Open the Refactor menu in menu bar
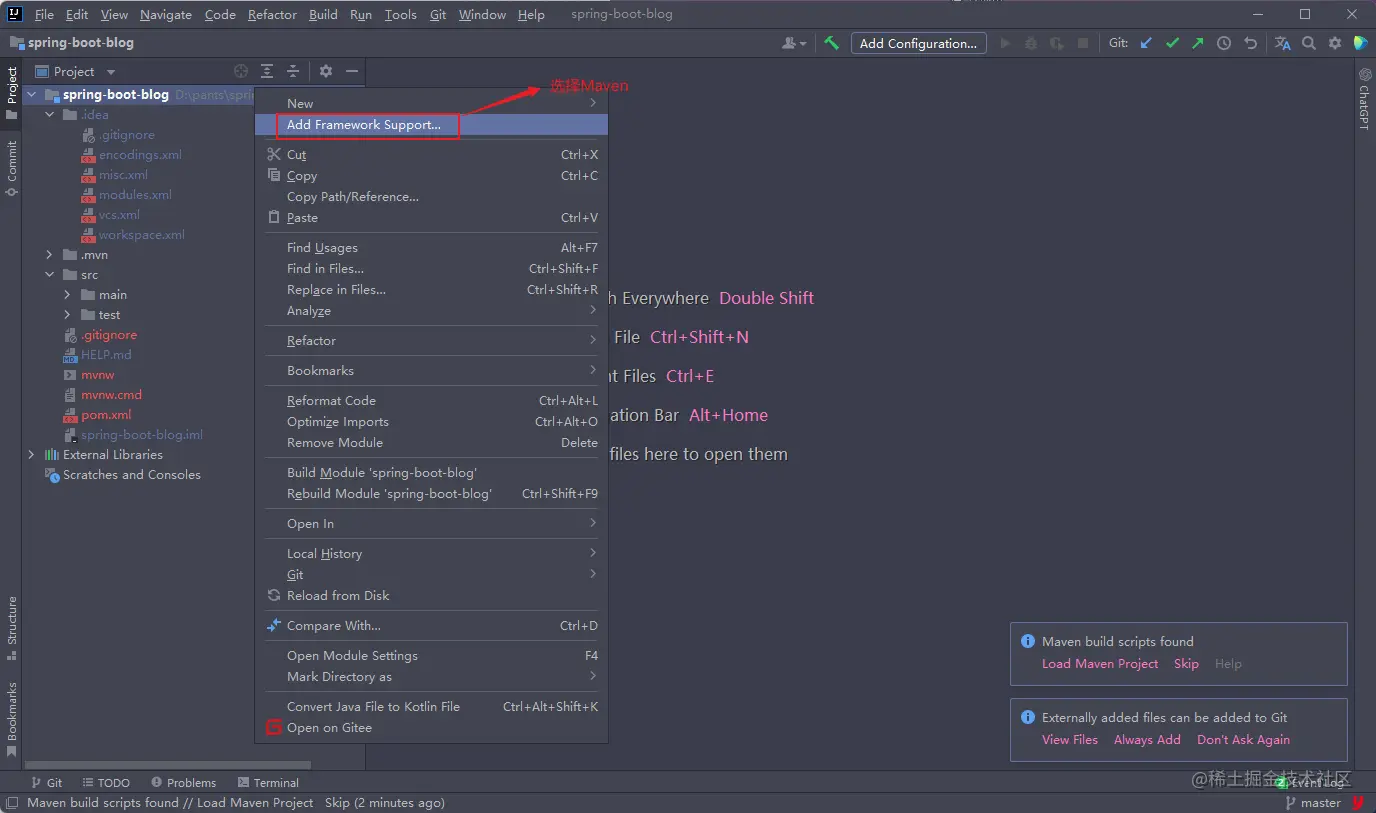Image resolution: width=1376 pixels, height=813 pixels. point(272,15)
